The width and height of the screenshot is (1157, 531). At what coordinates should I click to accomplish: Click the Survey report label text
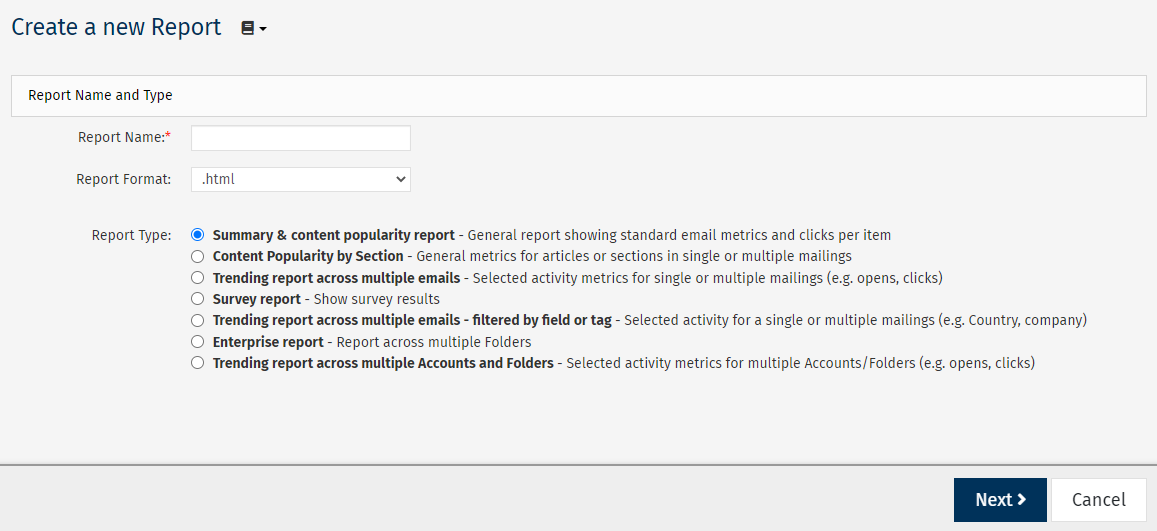[257, 299]
